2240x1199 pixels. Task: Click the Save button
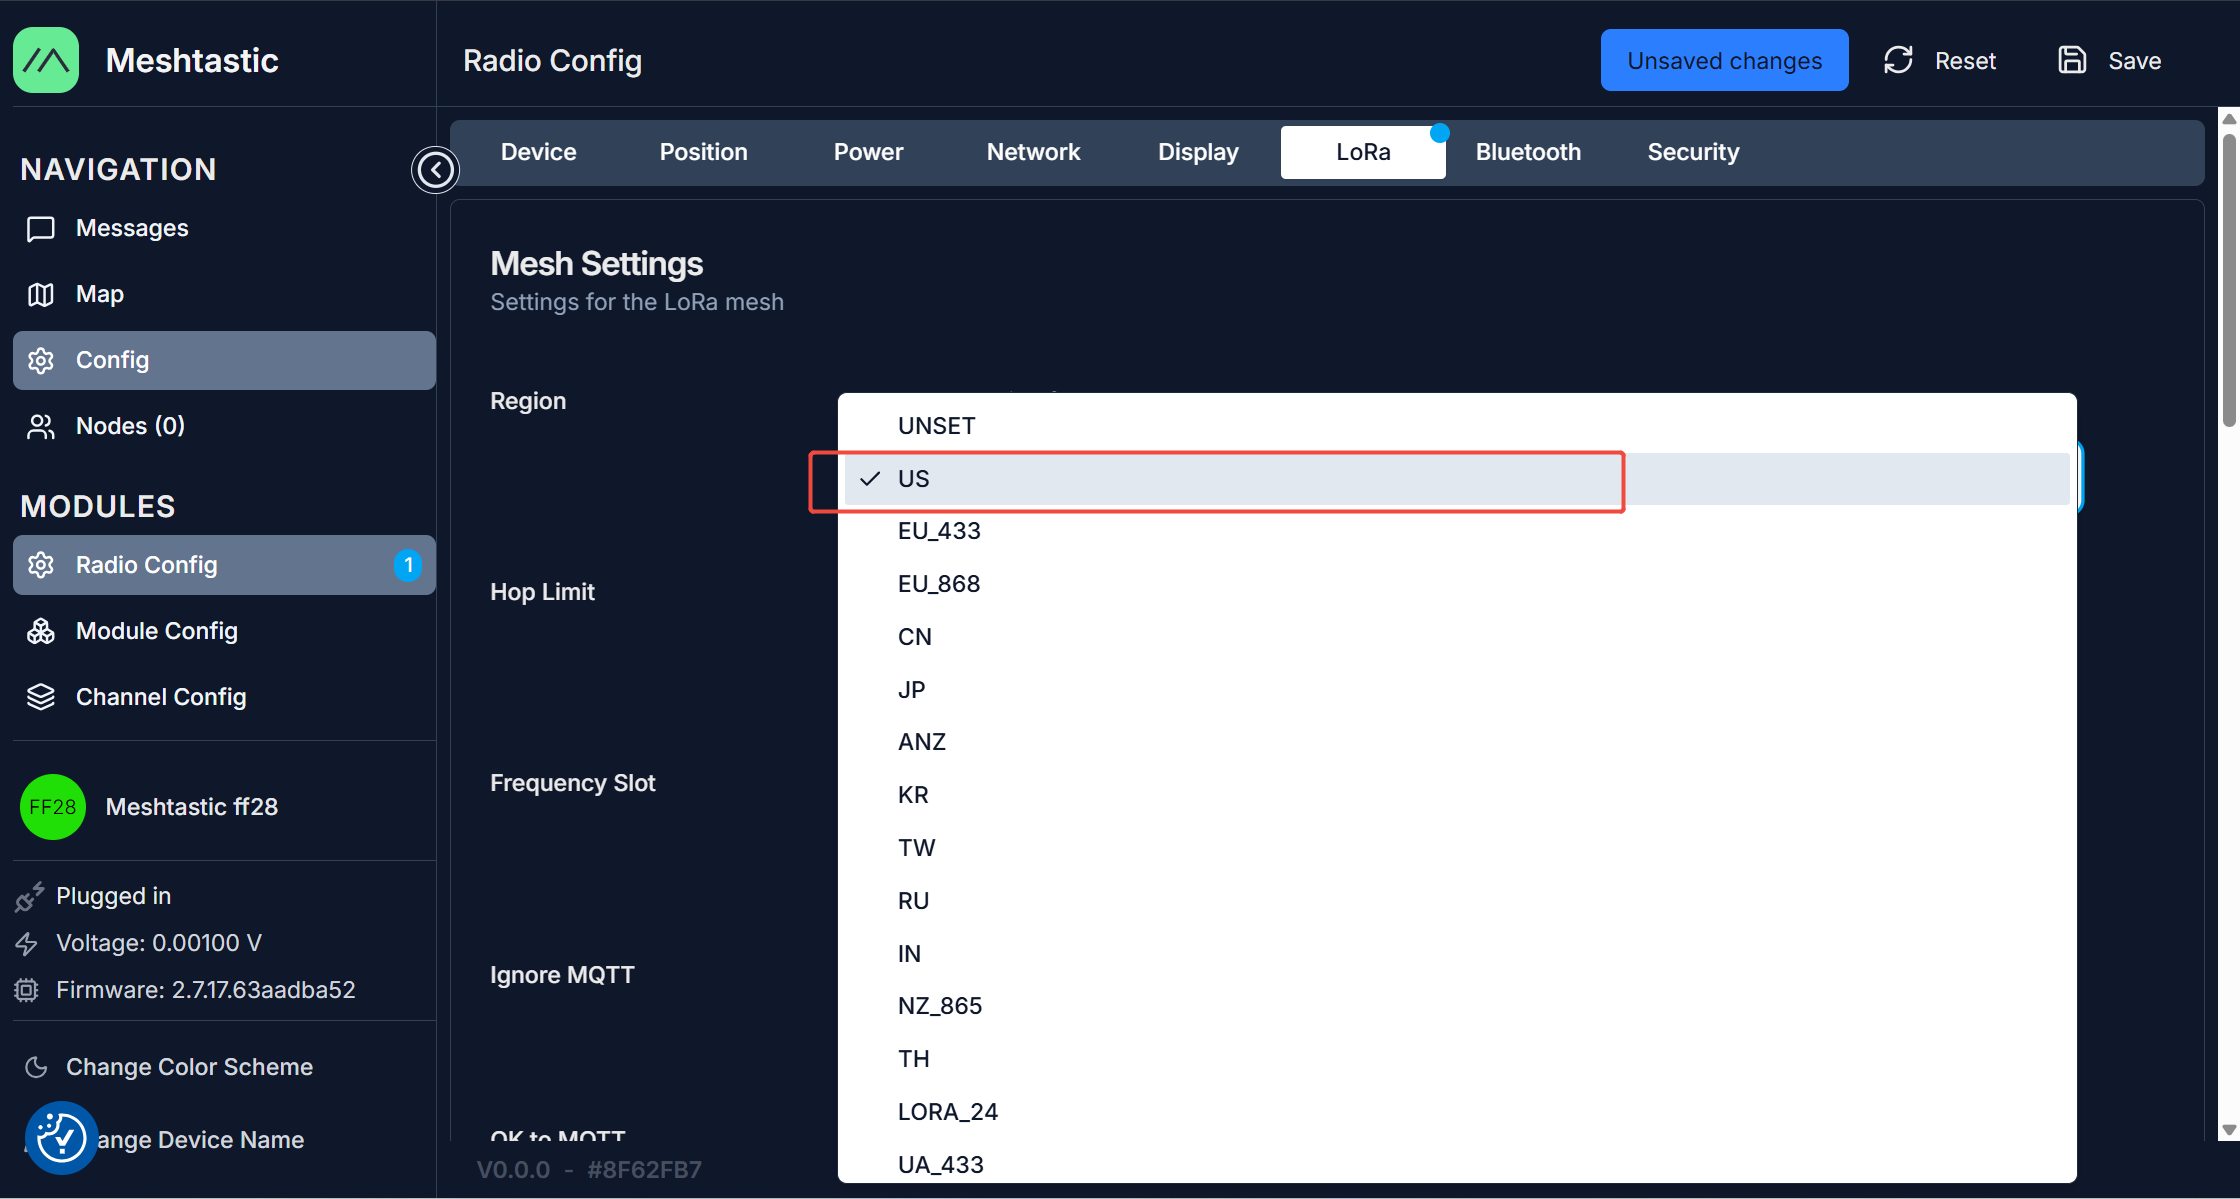pos(2110,61)
